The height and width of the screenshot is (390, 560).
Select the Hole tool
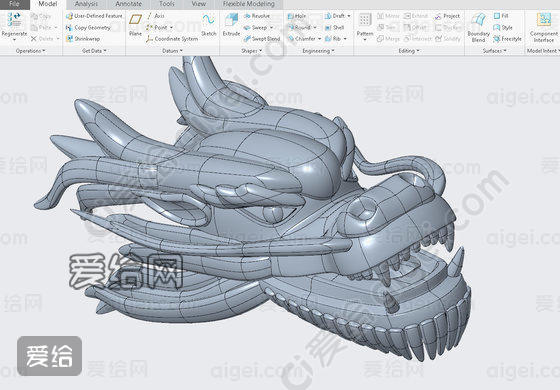pos(297,16)
